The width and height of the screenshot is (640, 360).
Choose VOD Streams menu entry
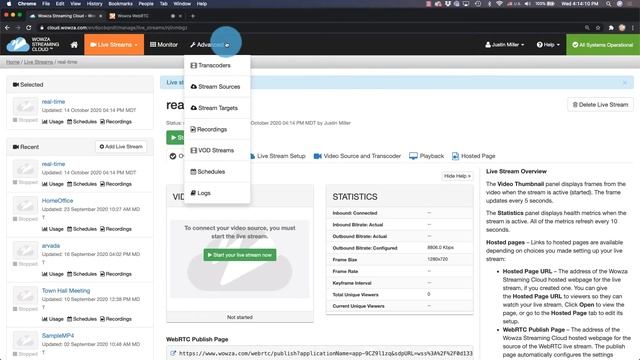[x=217, y=150]
